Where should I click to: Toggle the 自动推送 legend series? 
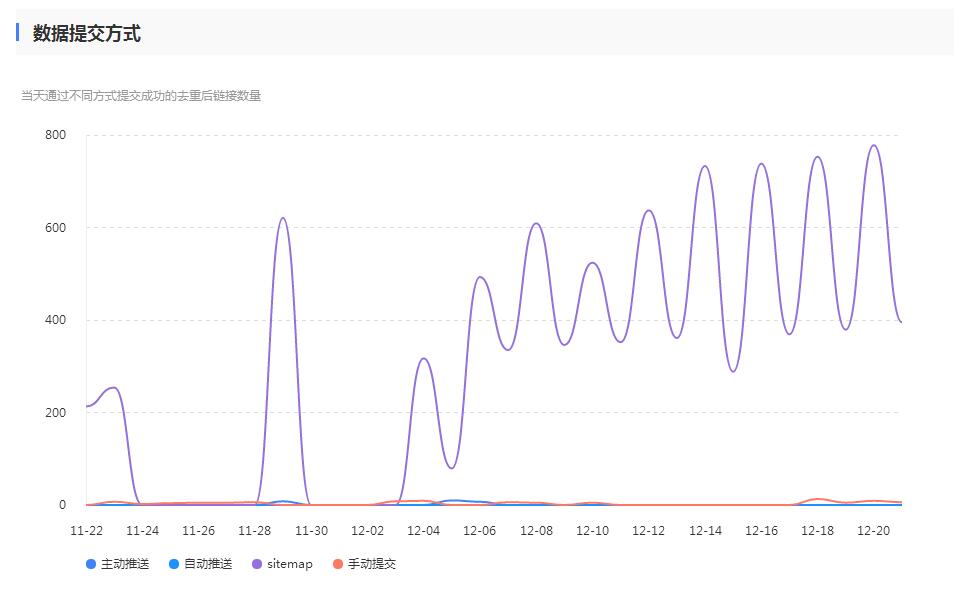(201, 564)
